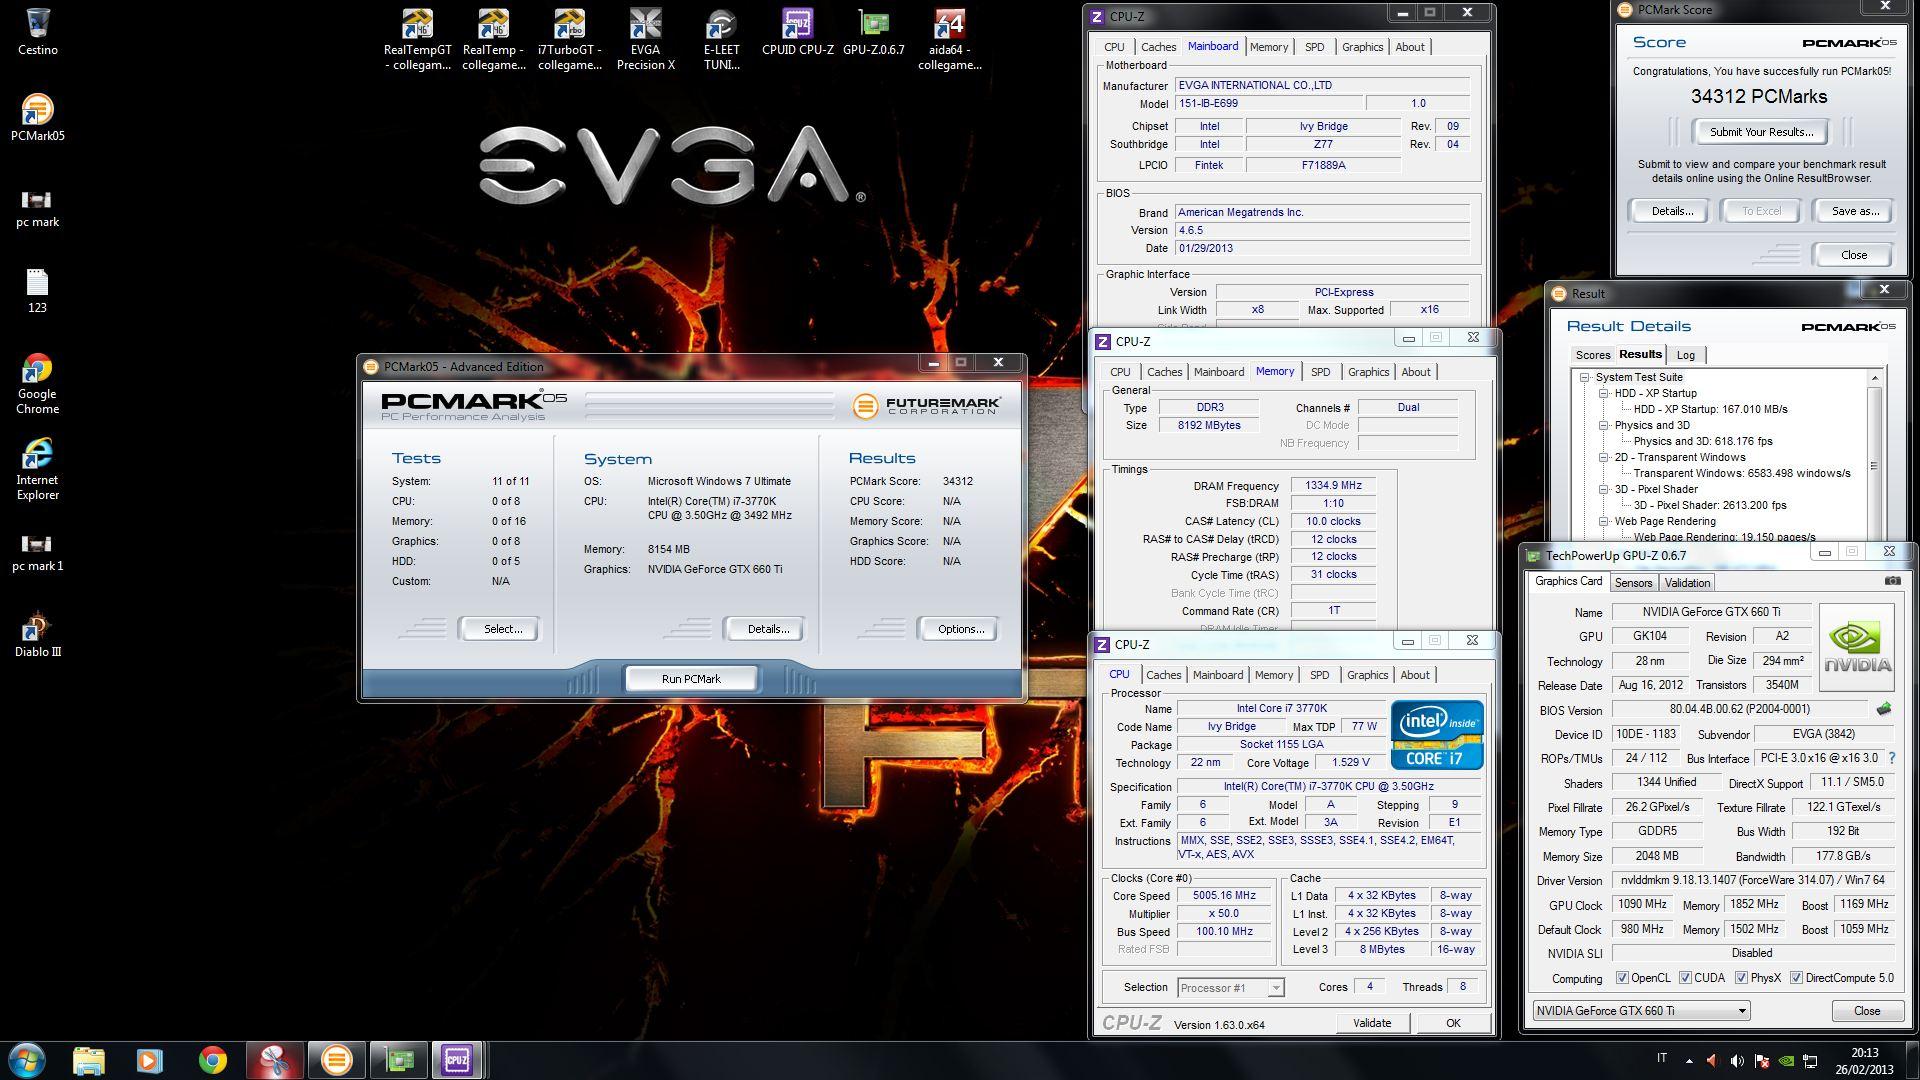Viewport: 1920px width, 1080px height.
Task: Switch to the SPD tab in Memory CPU-Z window
Action: (x=1320, y=372)
